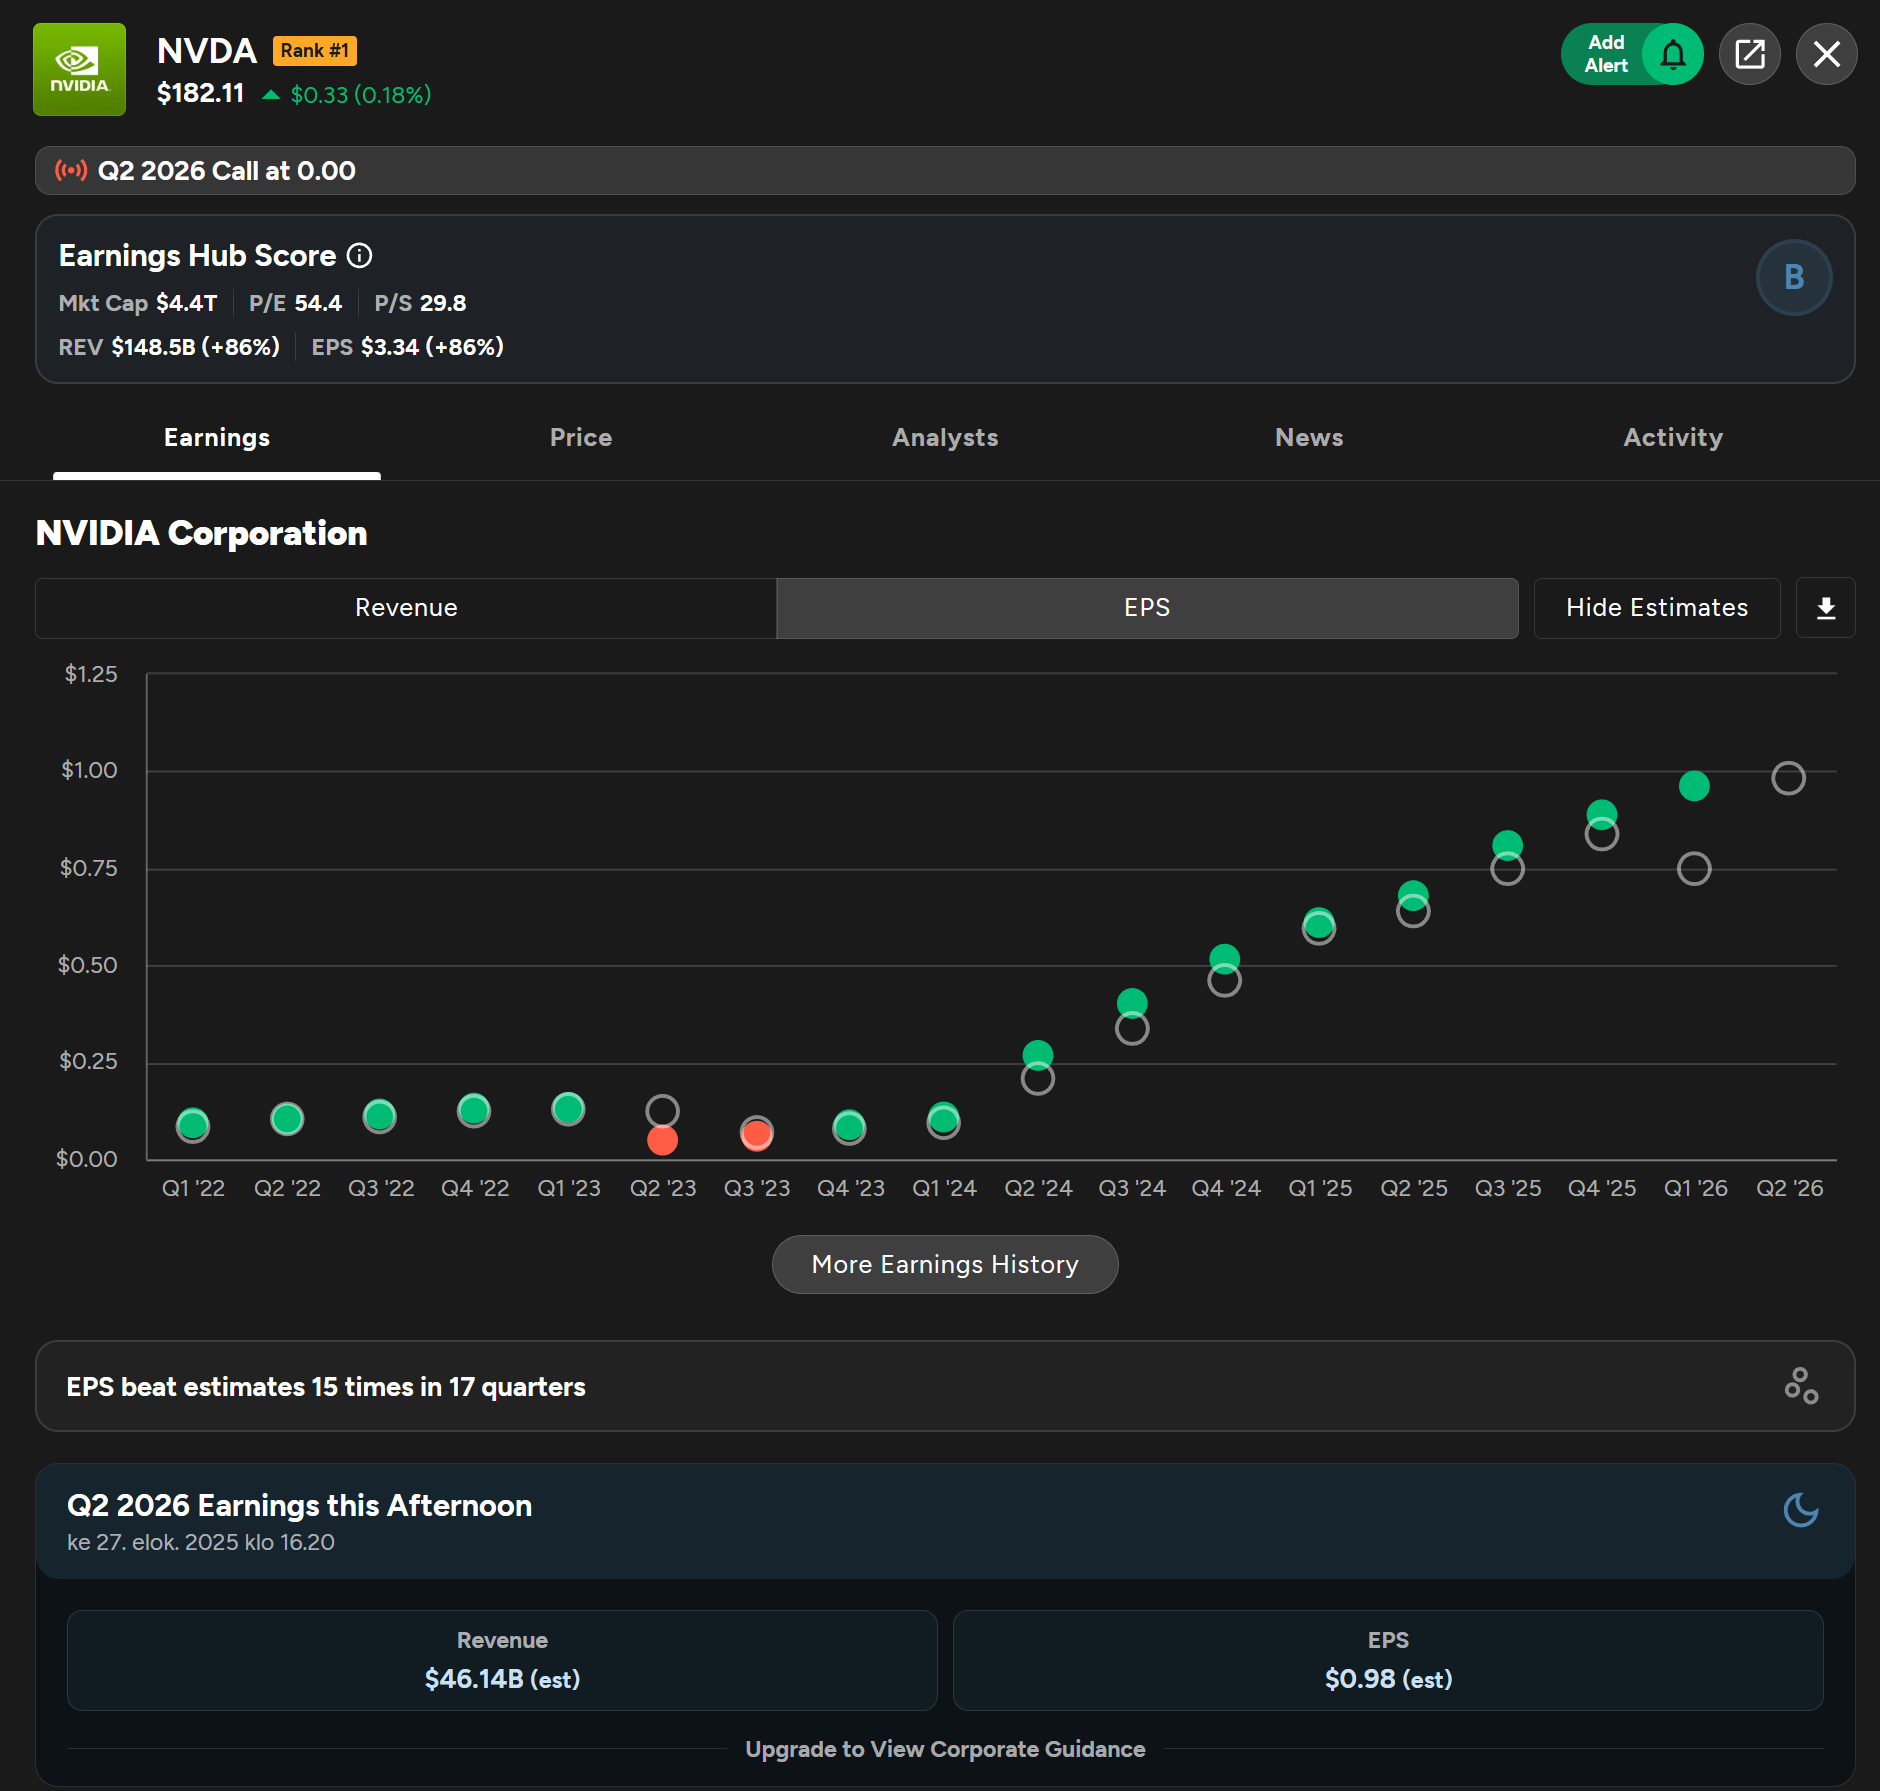Screen dimensions: 1880x1791
Task: Click Upgrade to View Corporate Guidance link
Action: point(945,1749)
